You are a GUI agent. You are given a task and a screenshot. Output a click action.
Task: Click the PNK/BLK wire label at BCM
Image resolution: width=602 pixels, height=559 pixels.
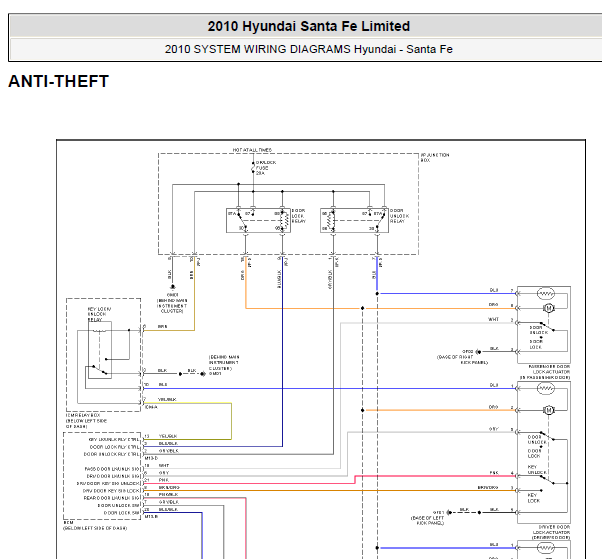168,494
